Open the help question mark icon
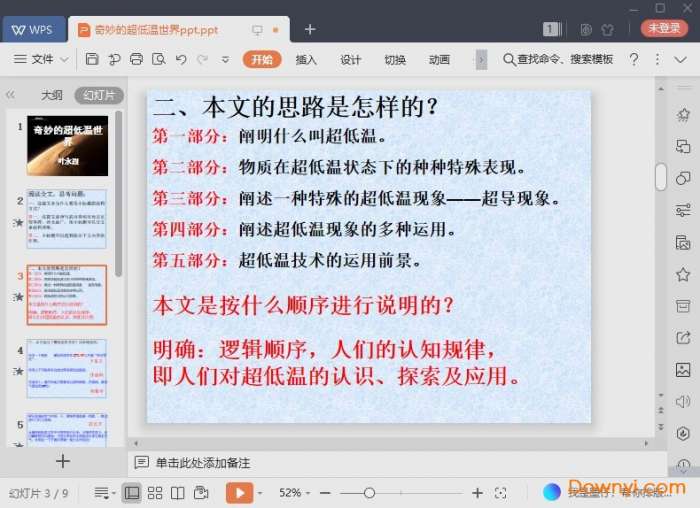 [633, 59]
